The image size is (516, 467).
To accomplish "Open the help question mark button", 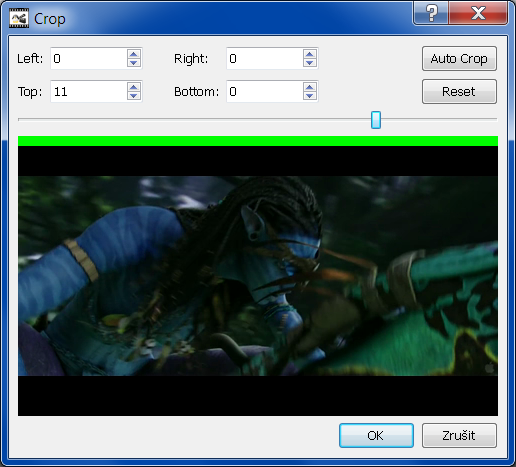I will pyautogui.click(x=431, y=13).
